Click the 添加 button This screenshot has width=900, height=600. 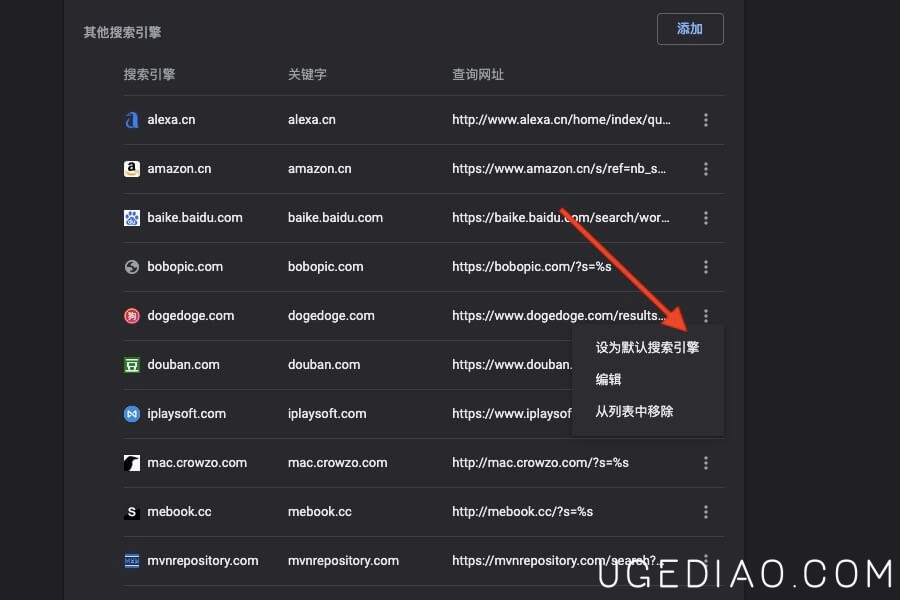click(690, 29)
